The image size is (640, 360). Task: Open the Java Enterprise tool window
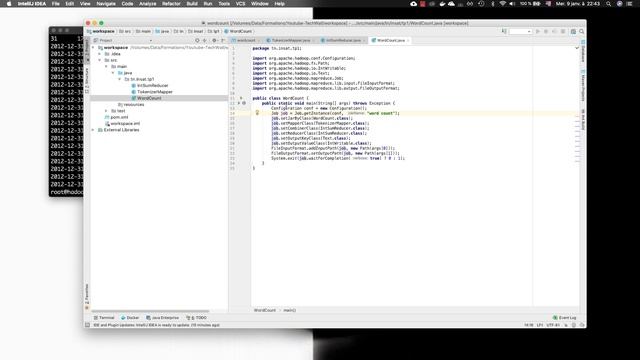click(x=162, y=318)
